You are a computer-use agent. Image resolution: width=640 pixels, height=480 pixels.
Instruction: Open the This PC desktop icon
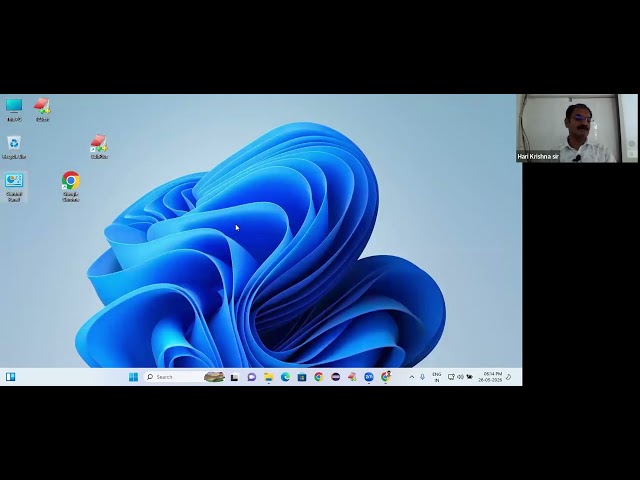coord(14,109)
